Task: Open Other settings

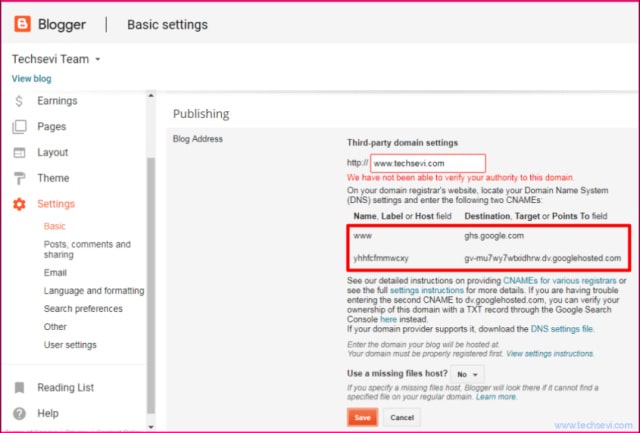Action: [55, 326]
